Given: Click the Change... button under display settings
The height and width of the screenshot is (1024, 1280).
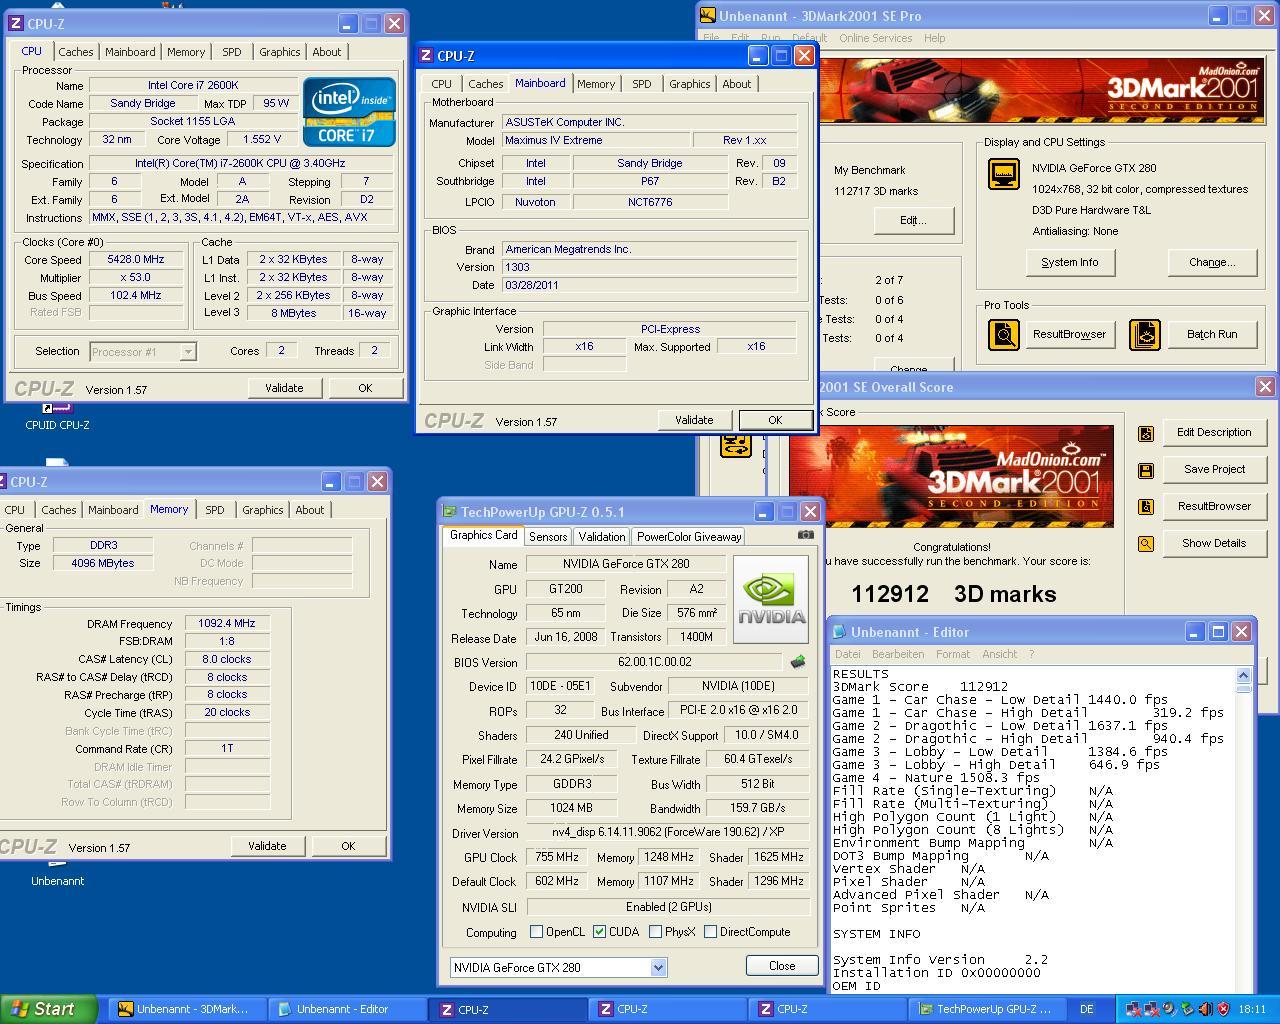Looking at the screenshot, I should tap(1212, 262).
